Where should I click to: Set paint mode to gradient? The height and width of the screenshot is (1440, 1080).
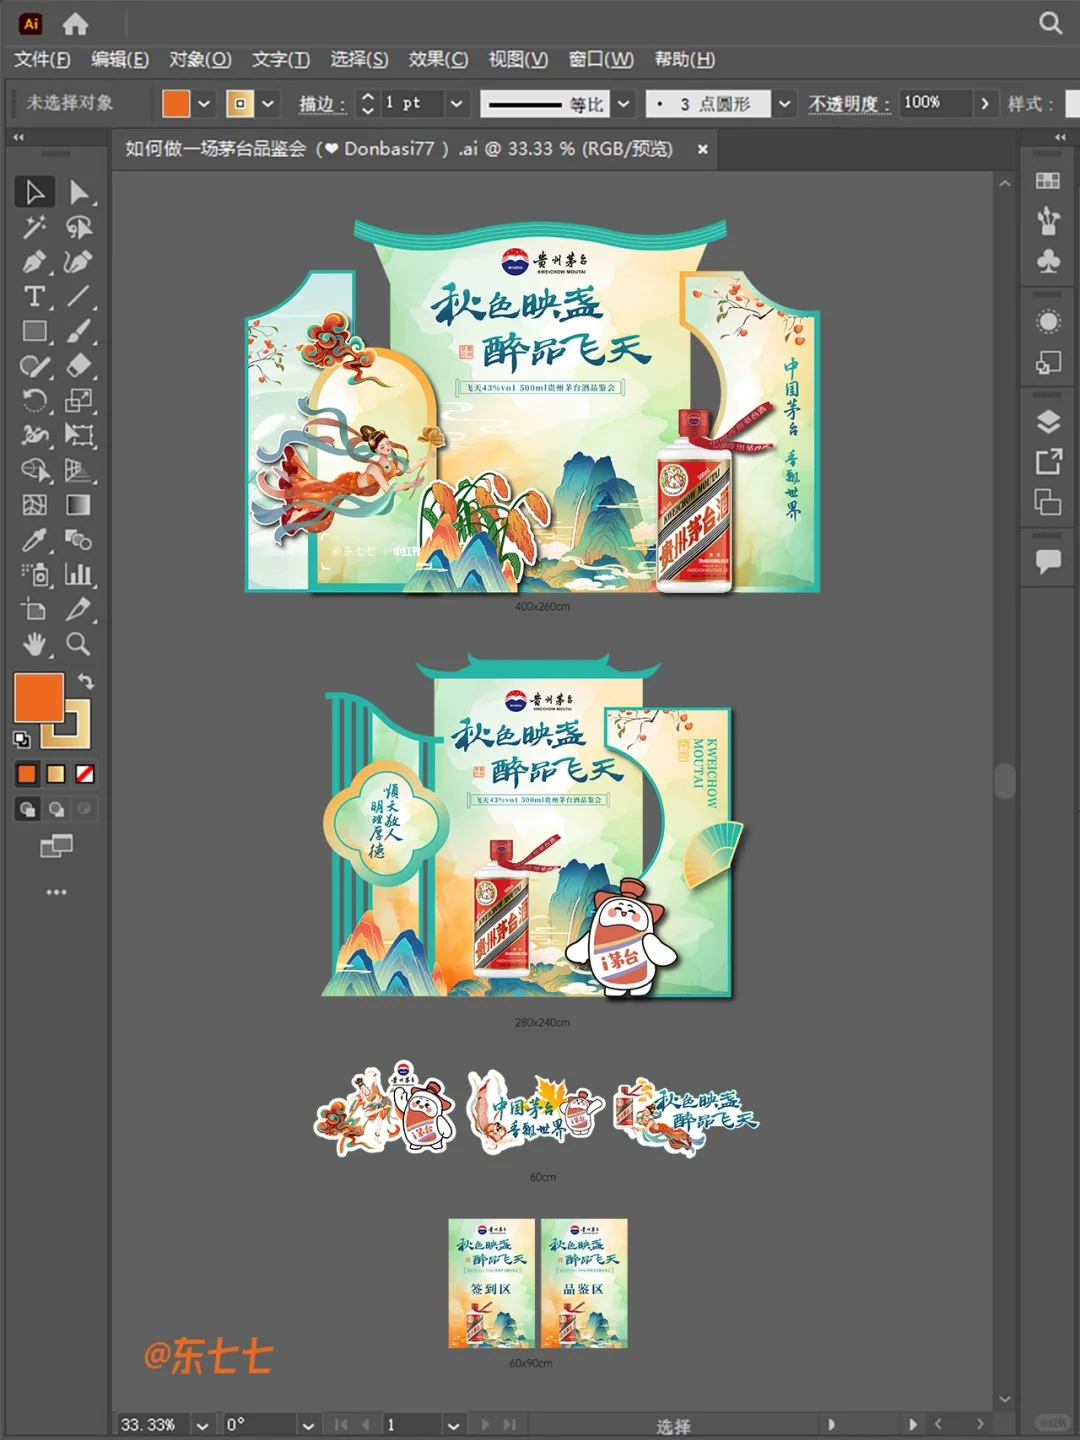click(x=56, y=774)
